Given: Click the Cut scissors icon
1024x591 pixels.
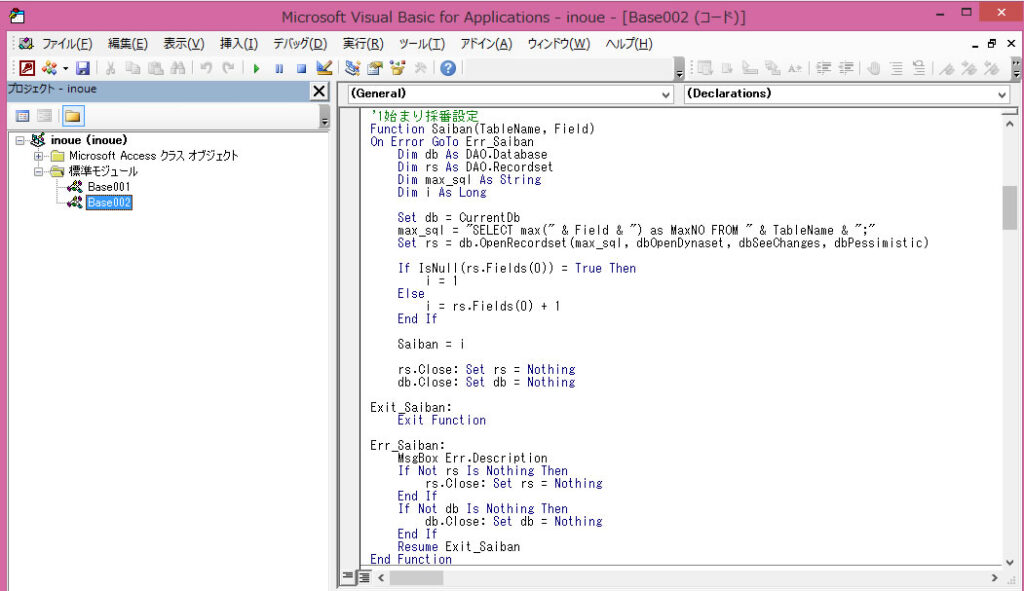Looking at the screenshot, I should [x=110, y=68].
